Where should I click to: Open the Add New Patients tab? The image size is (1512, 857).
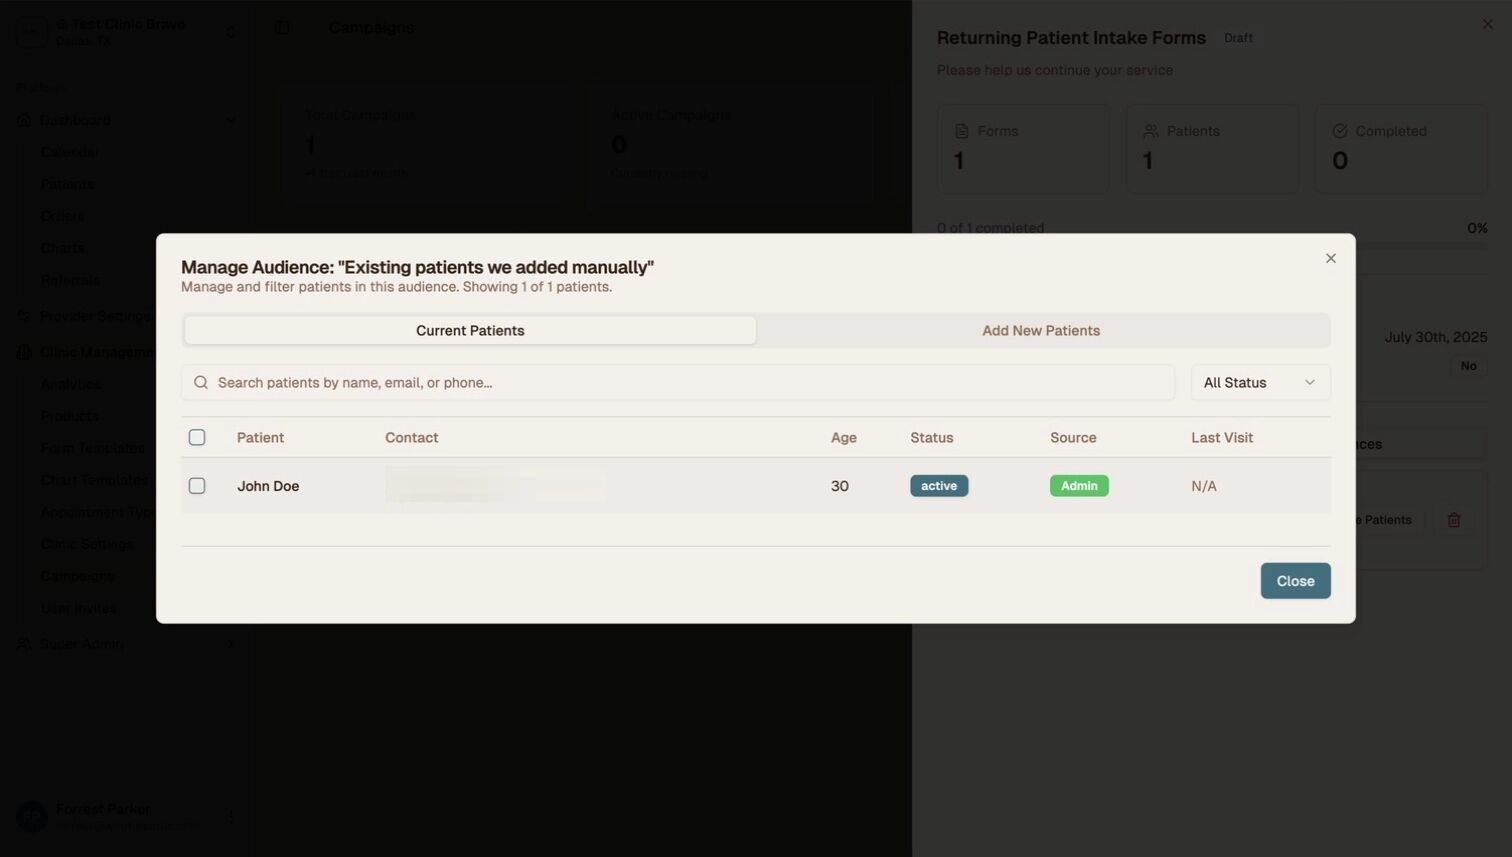pyautogui.click(x=1040, y=331)
